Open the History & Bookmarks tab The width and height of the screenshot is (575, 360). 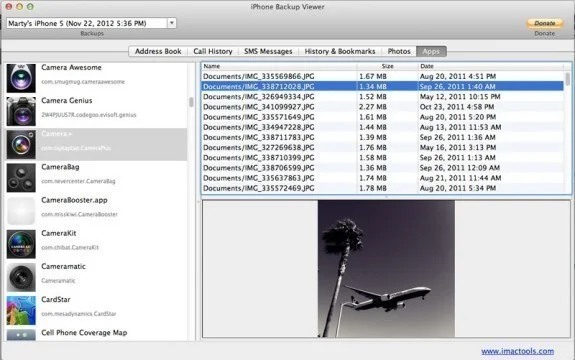[x=340, y=51]
